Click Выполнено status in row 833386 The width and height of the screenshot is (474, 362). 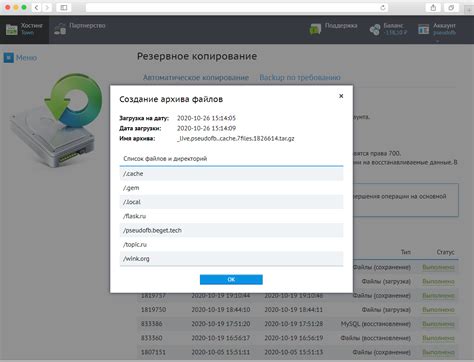coord(438,324)
